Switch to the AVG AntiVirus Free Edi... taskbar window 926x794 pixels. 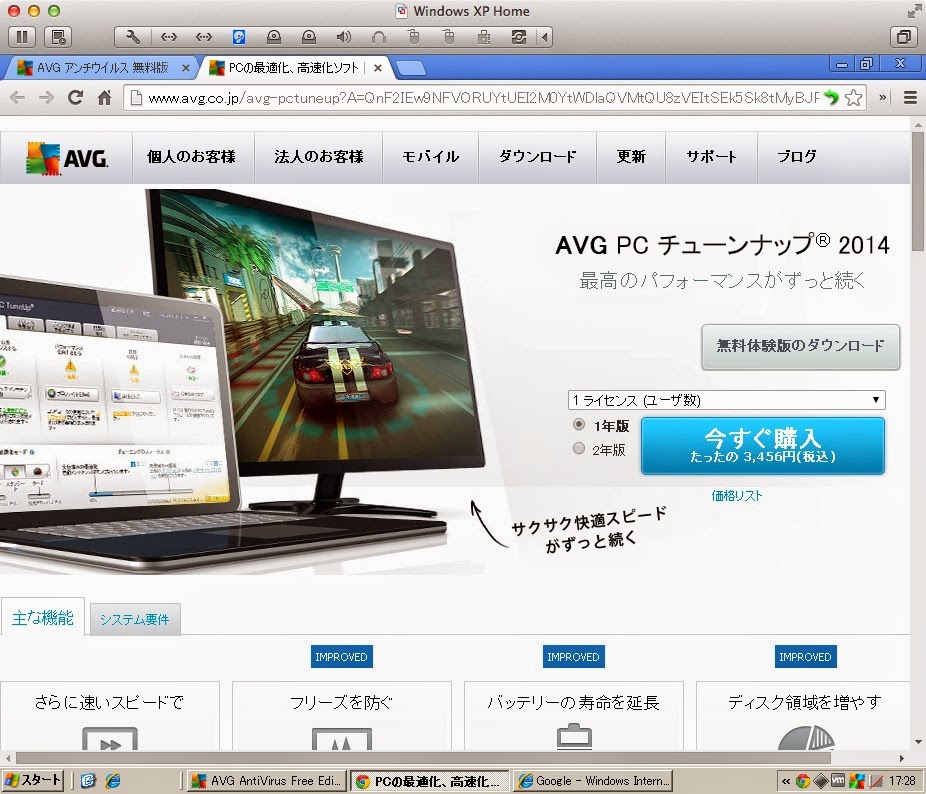[267, 781]
